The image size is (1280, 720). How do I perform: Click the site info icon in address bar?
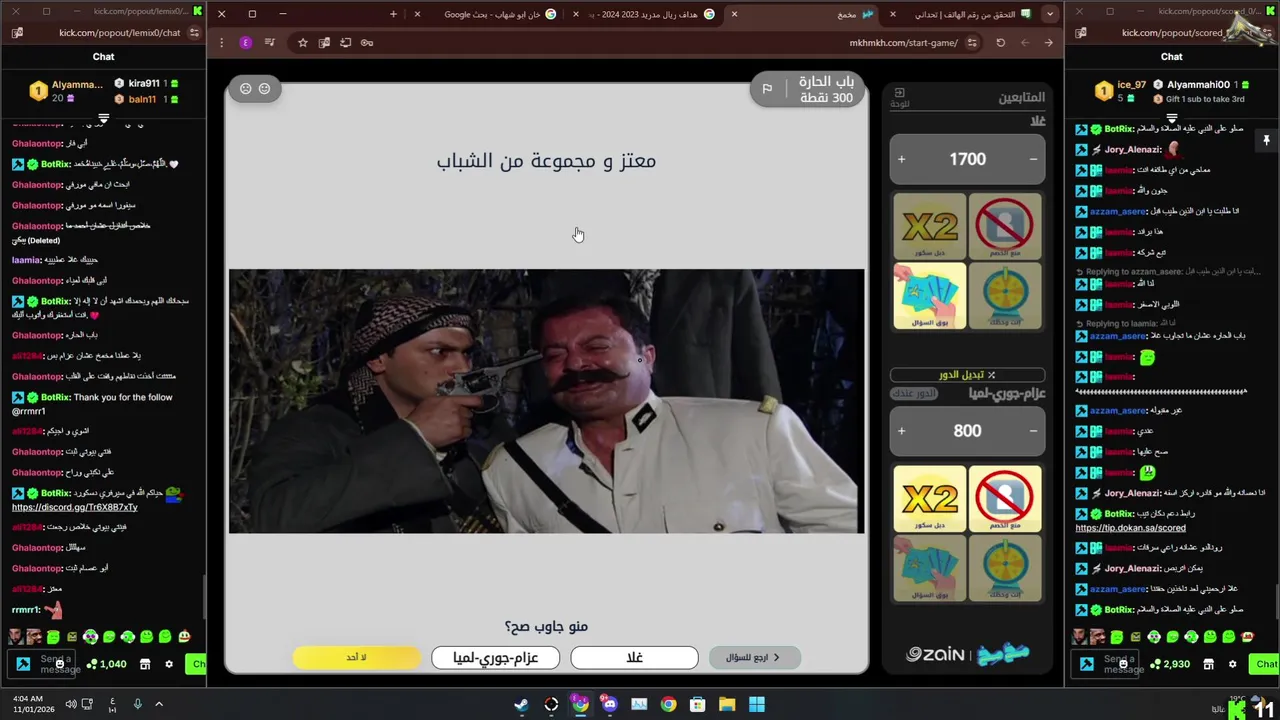click(x=972, y=43)
